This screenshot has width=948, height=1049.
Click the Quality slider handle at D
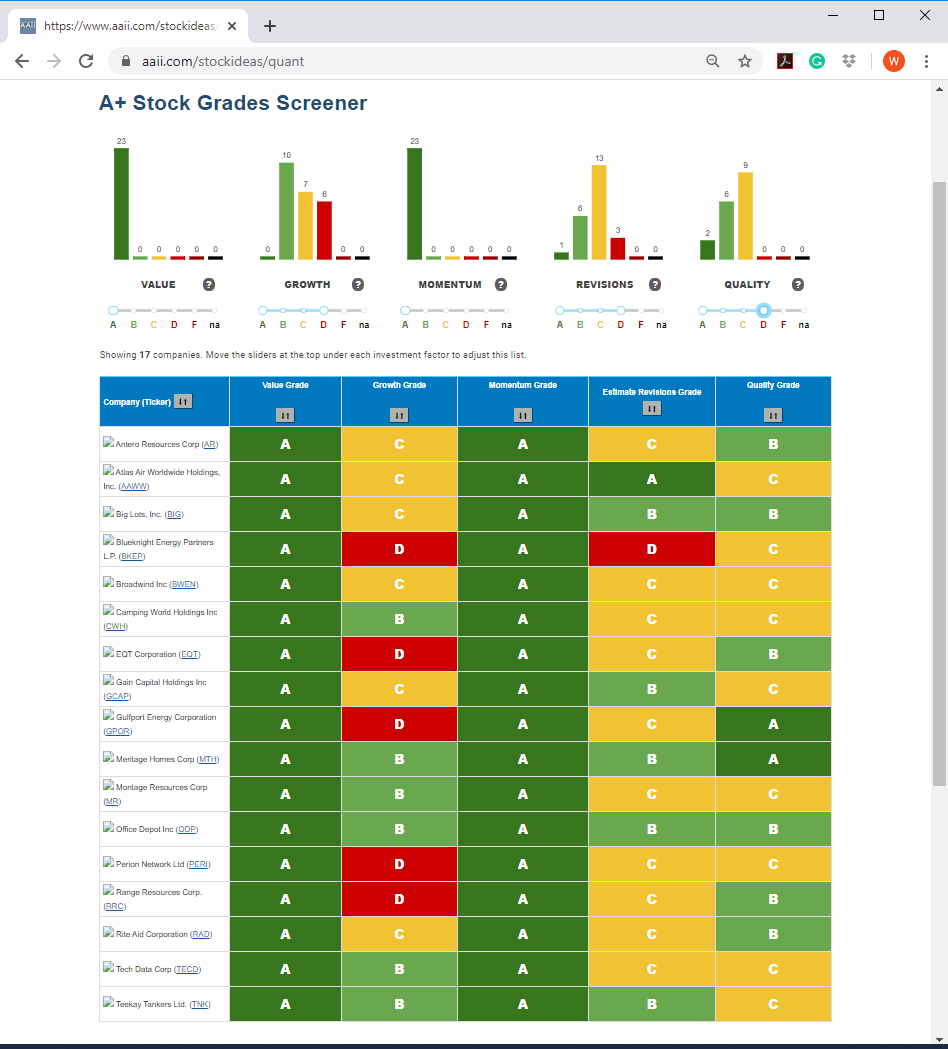tap(763, 310)
